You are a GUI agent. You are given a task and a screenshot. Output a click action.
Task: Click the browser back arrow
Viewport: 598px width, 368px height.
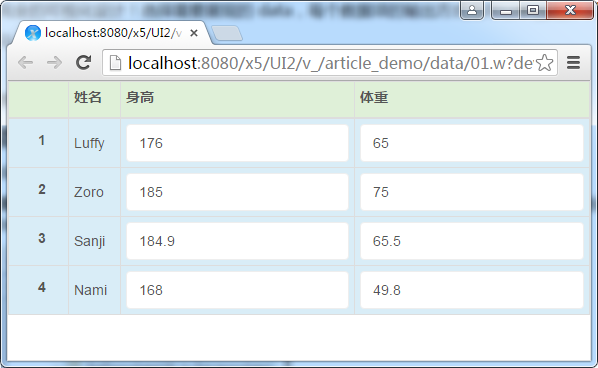point(26,63)
